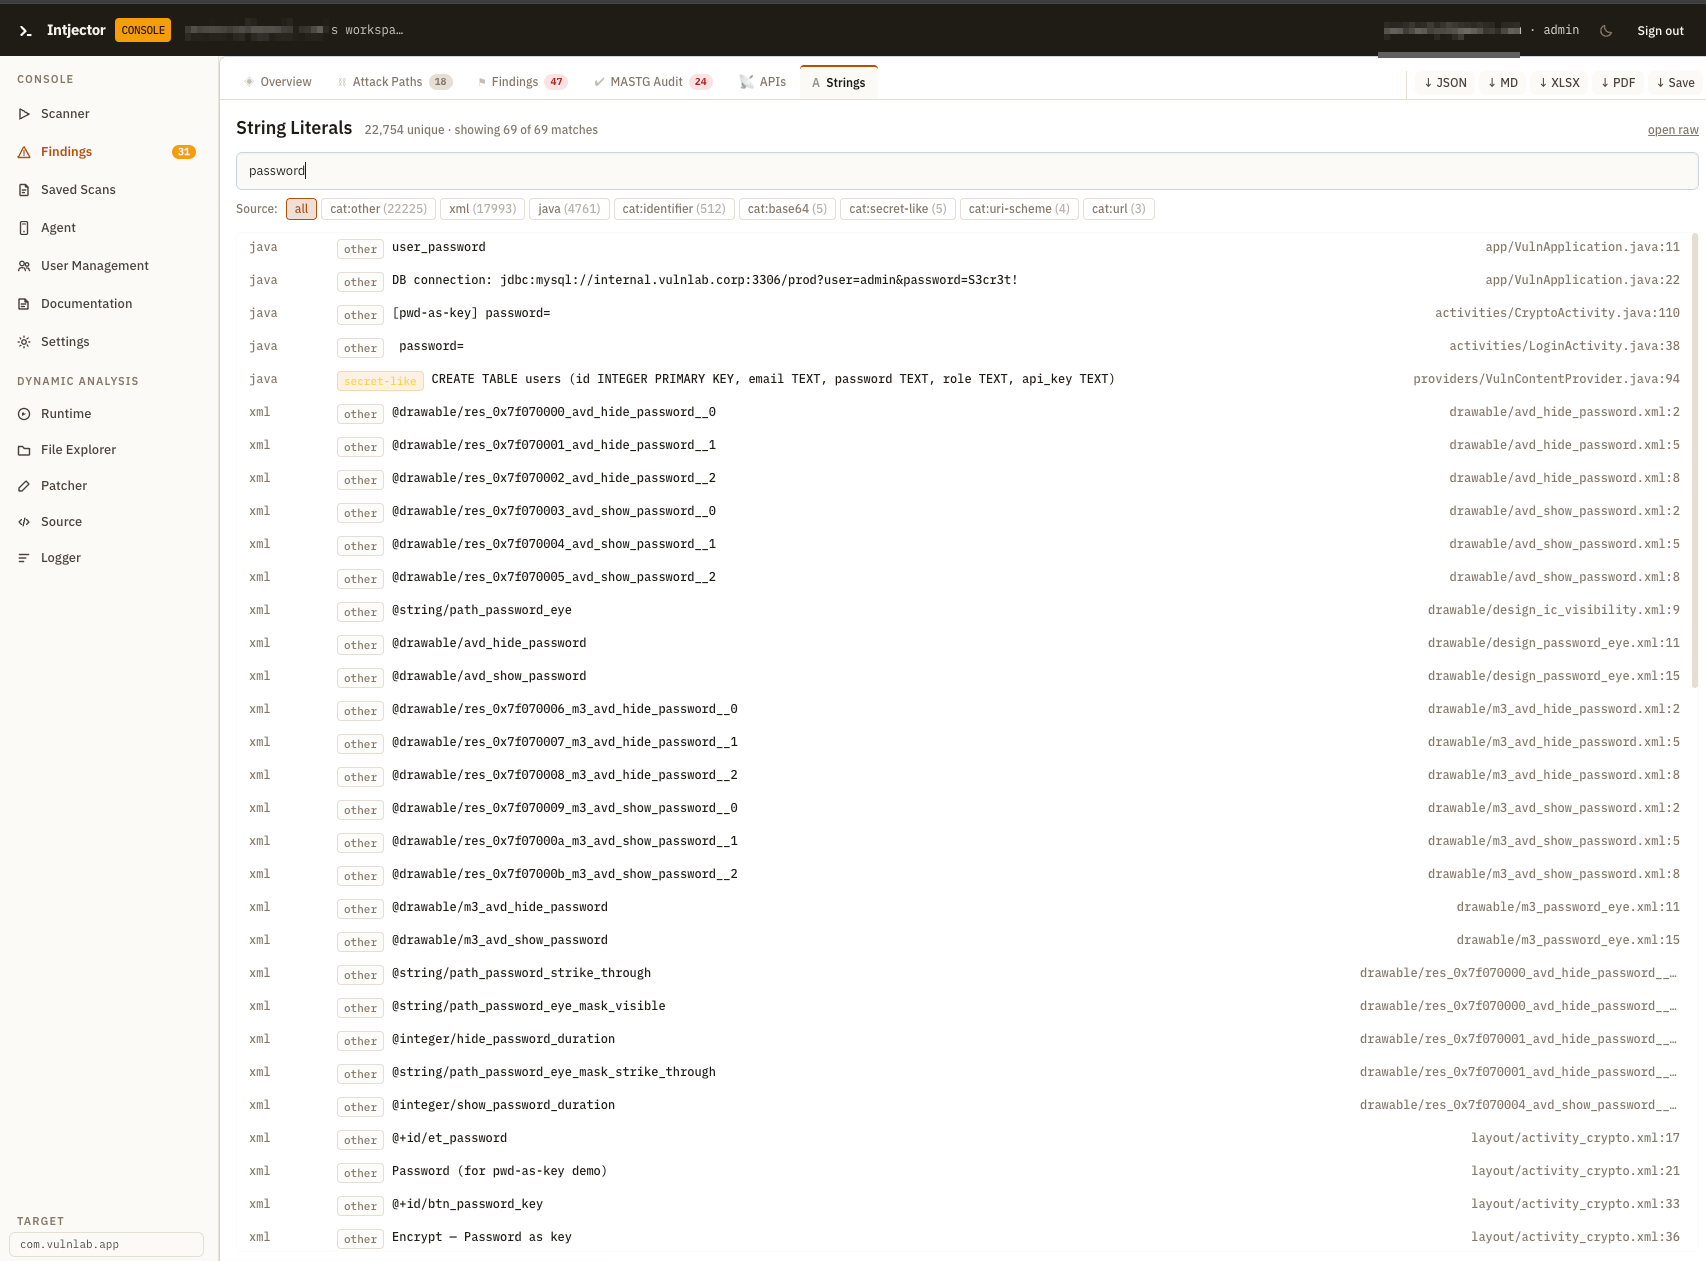This screenshot has height=1261, width=1706.
Task: Click the Agent sidebar icon
Action: [x=24, y=228]
